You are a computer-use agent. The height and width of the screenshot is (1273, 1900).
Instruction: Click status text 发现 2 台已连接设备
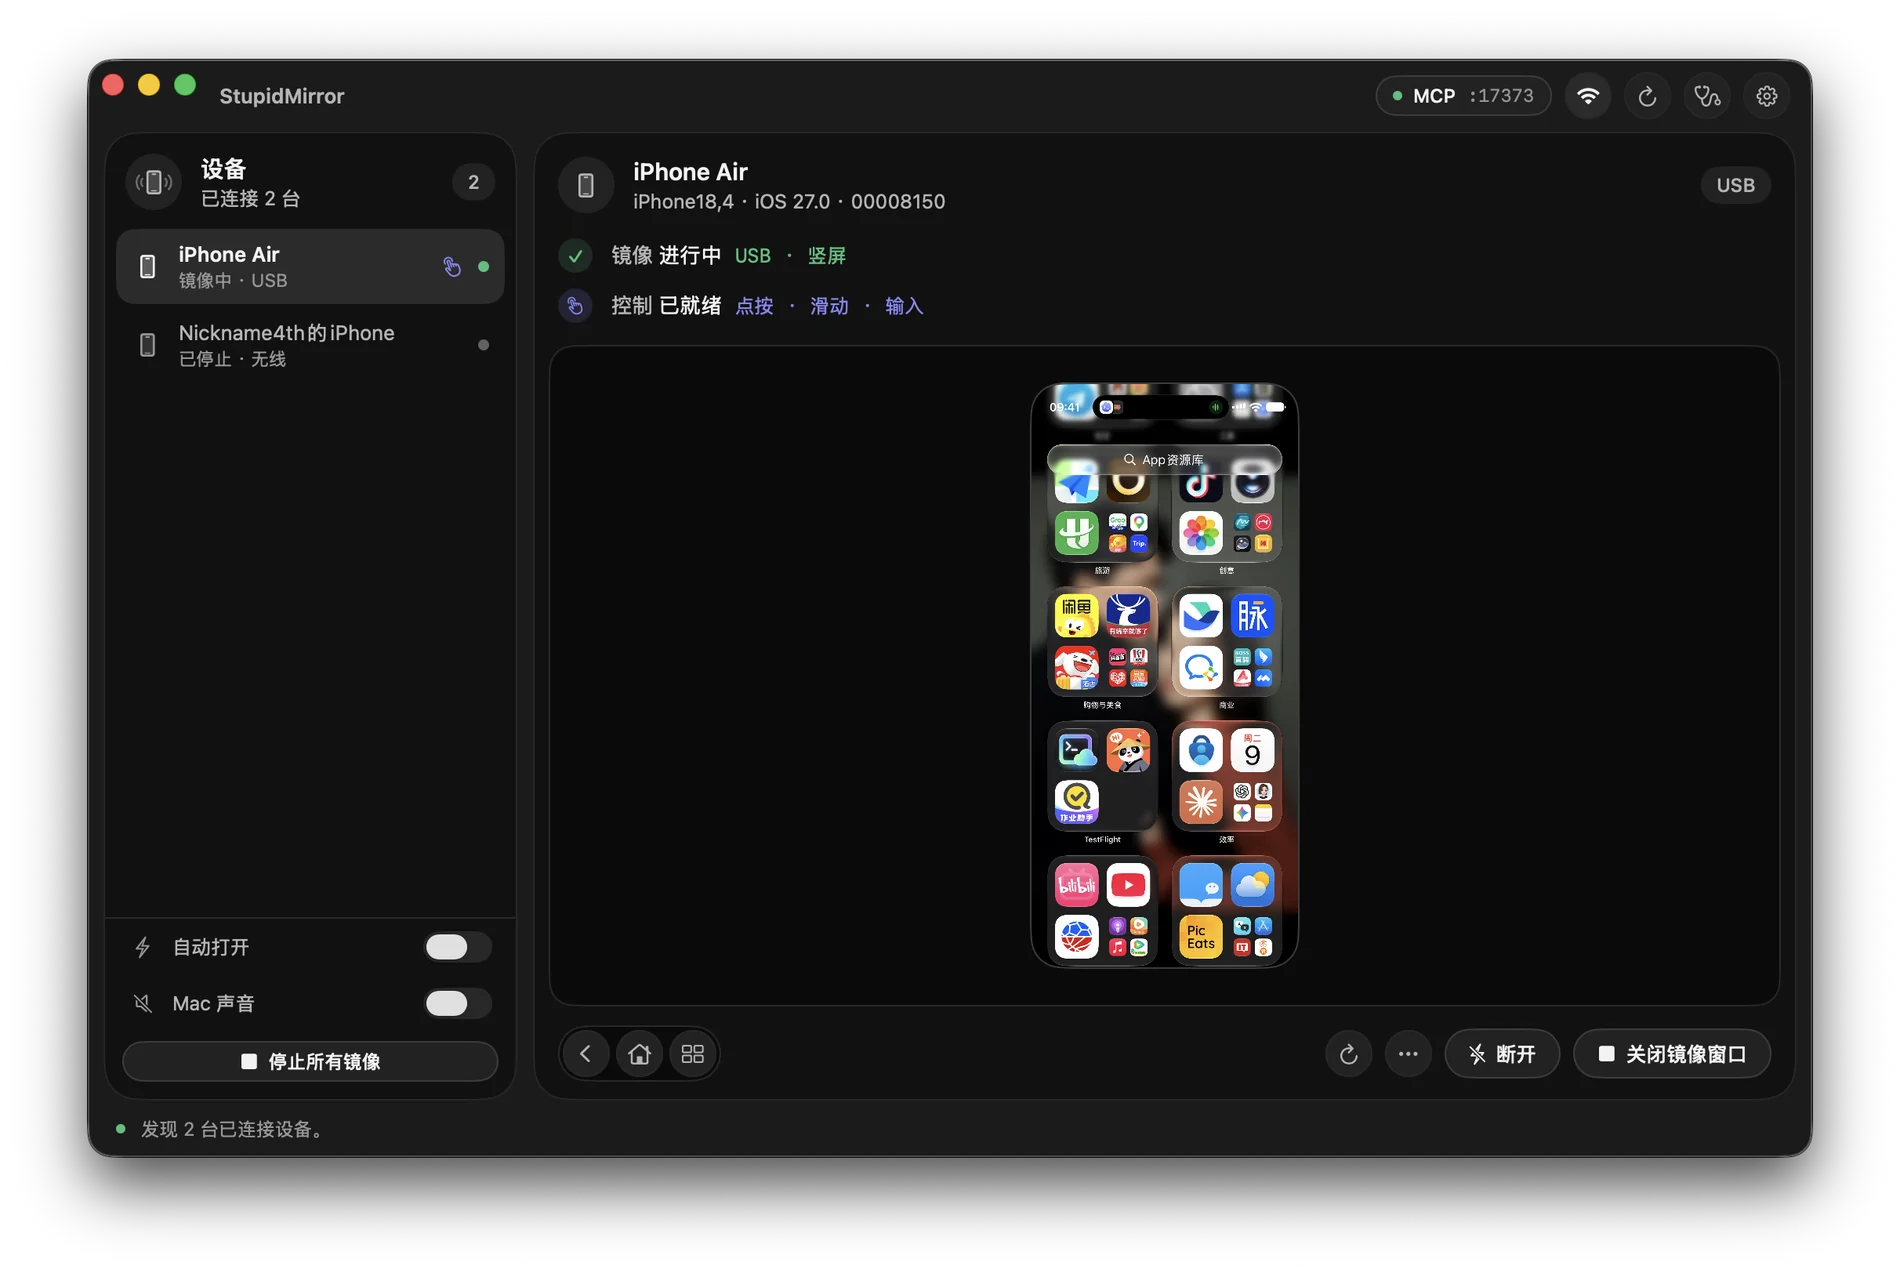(x=232, y=1129)
